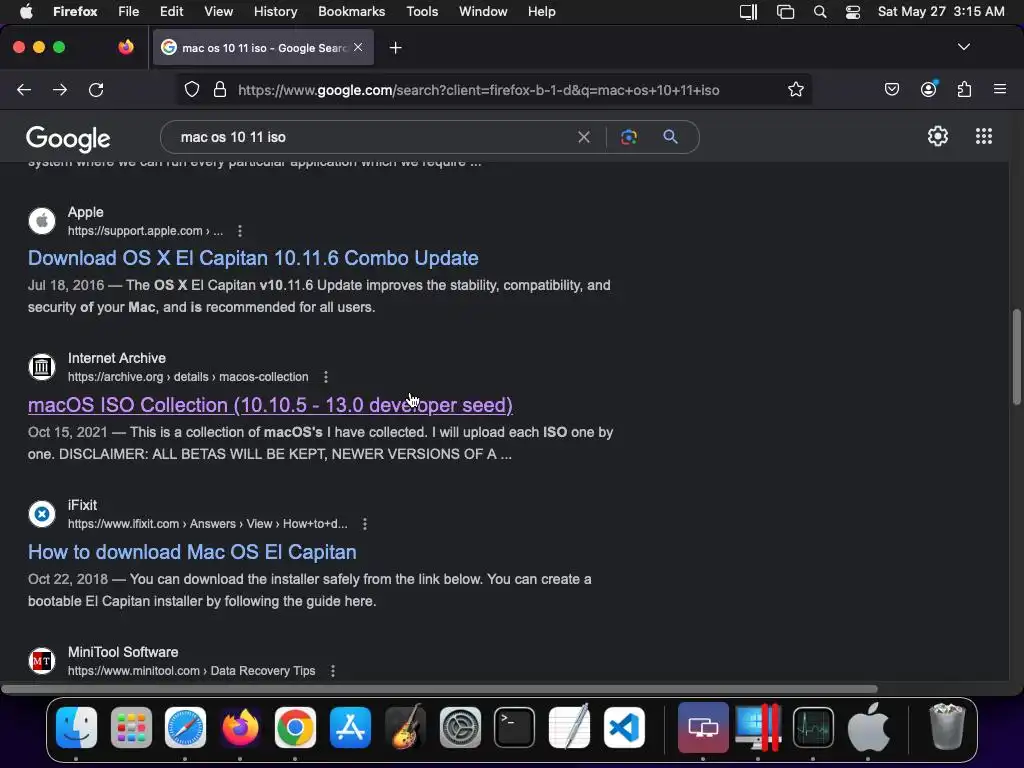Open the History menu

click(275, 12)
